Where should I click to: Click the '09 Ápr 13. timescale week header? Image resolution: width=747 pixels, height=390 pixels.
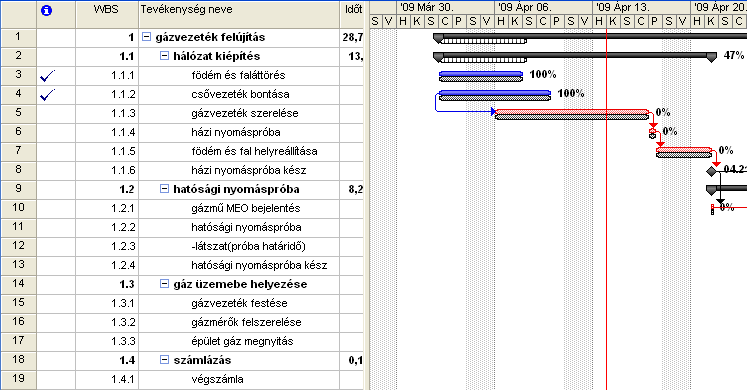click(642, 8)
